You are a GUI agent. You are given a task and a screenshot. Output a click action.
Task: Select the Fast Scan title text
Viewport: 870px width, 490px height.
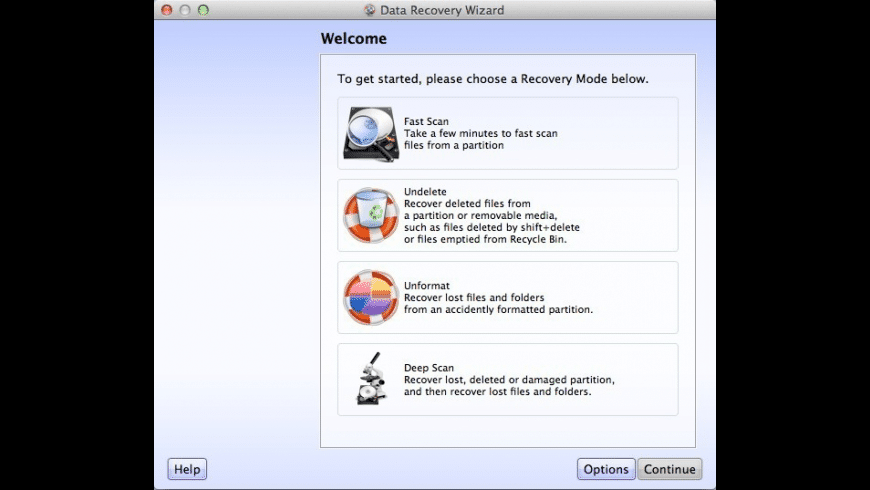(x=426, y=121)
